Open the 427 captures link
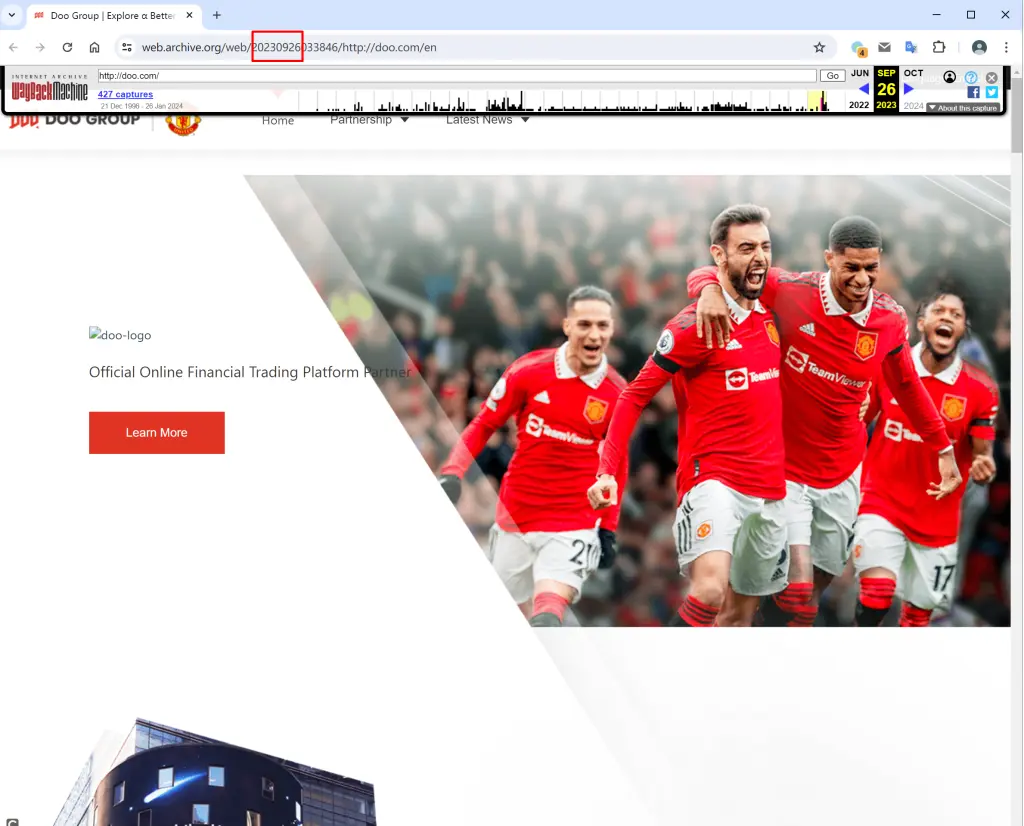The width and height of the screenshot is (1024, 826). tap(125, 94)
